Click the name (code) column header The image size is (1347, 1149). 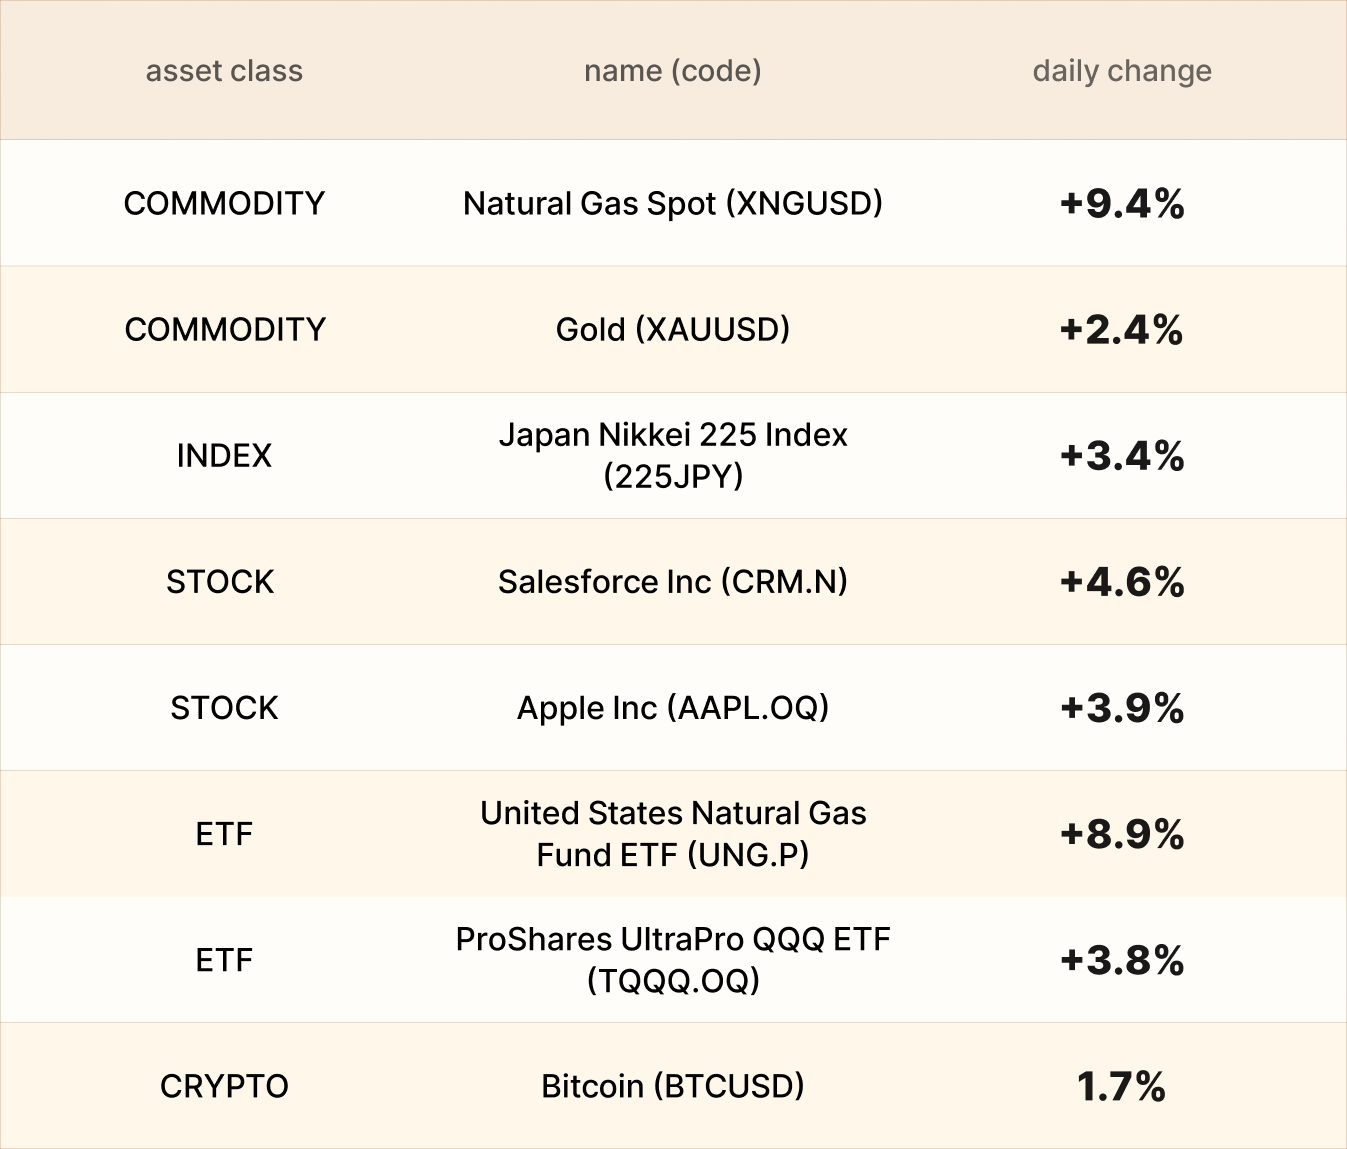point(672,71)
